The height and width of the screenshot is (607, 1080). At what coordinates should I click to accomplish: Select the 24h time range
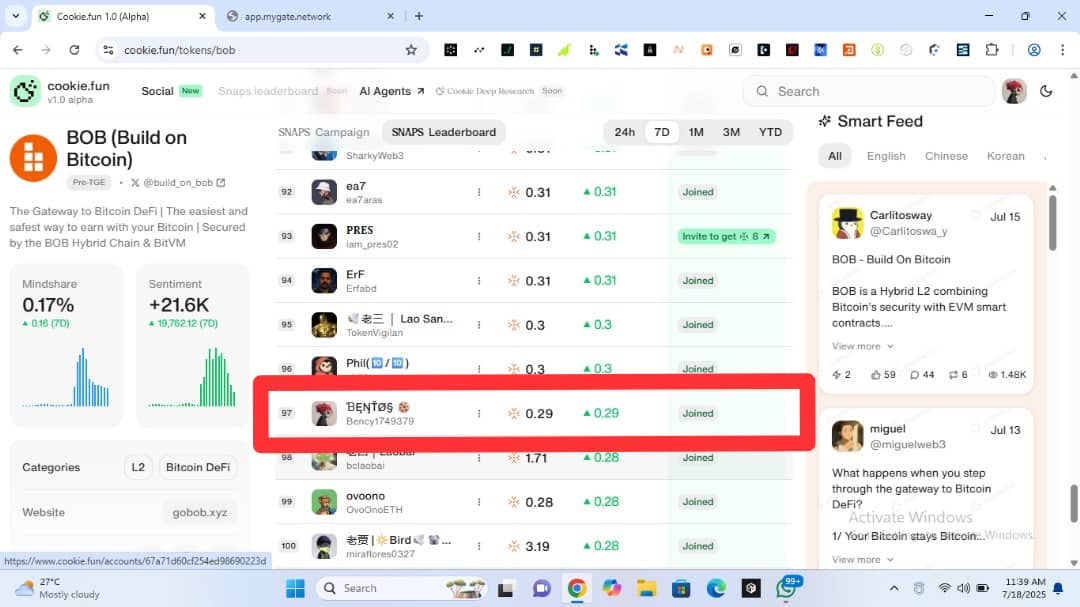[625, 132]
